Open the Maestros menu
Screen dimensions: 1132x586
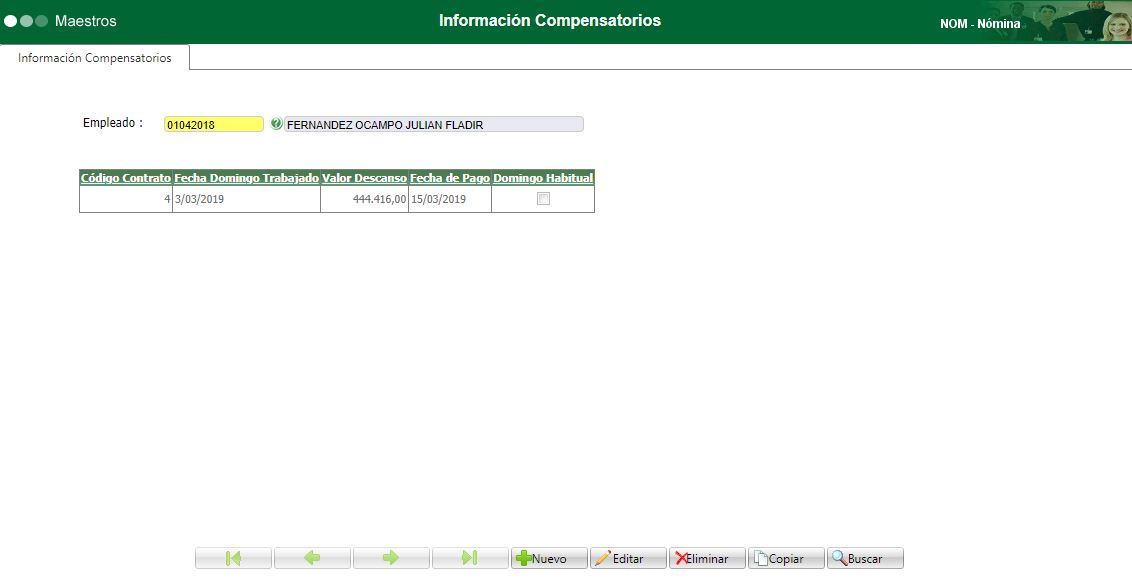tap(85, 21)
